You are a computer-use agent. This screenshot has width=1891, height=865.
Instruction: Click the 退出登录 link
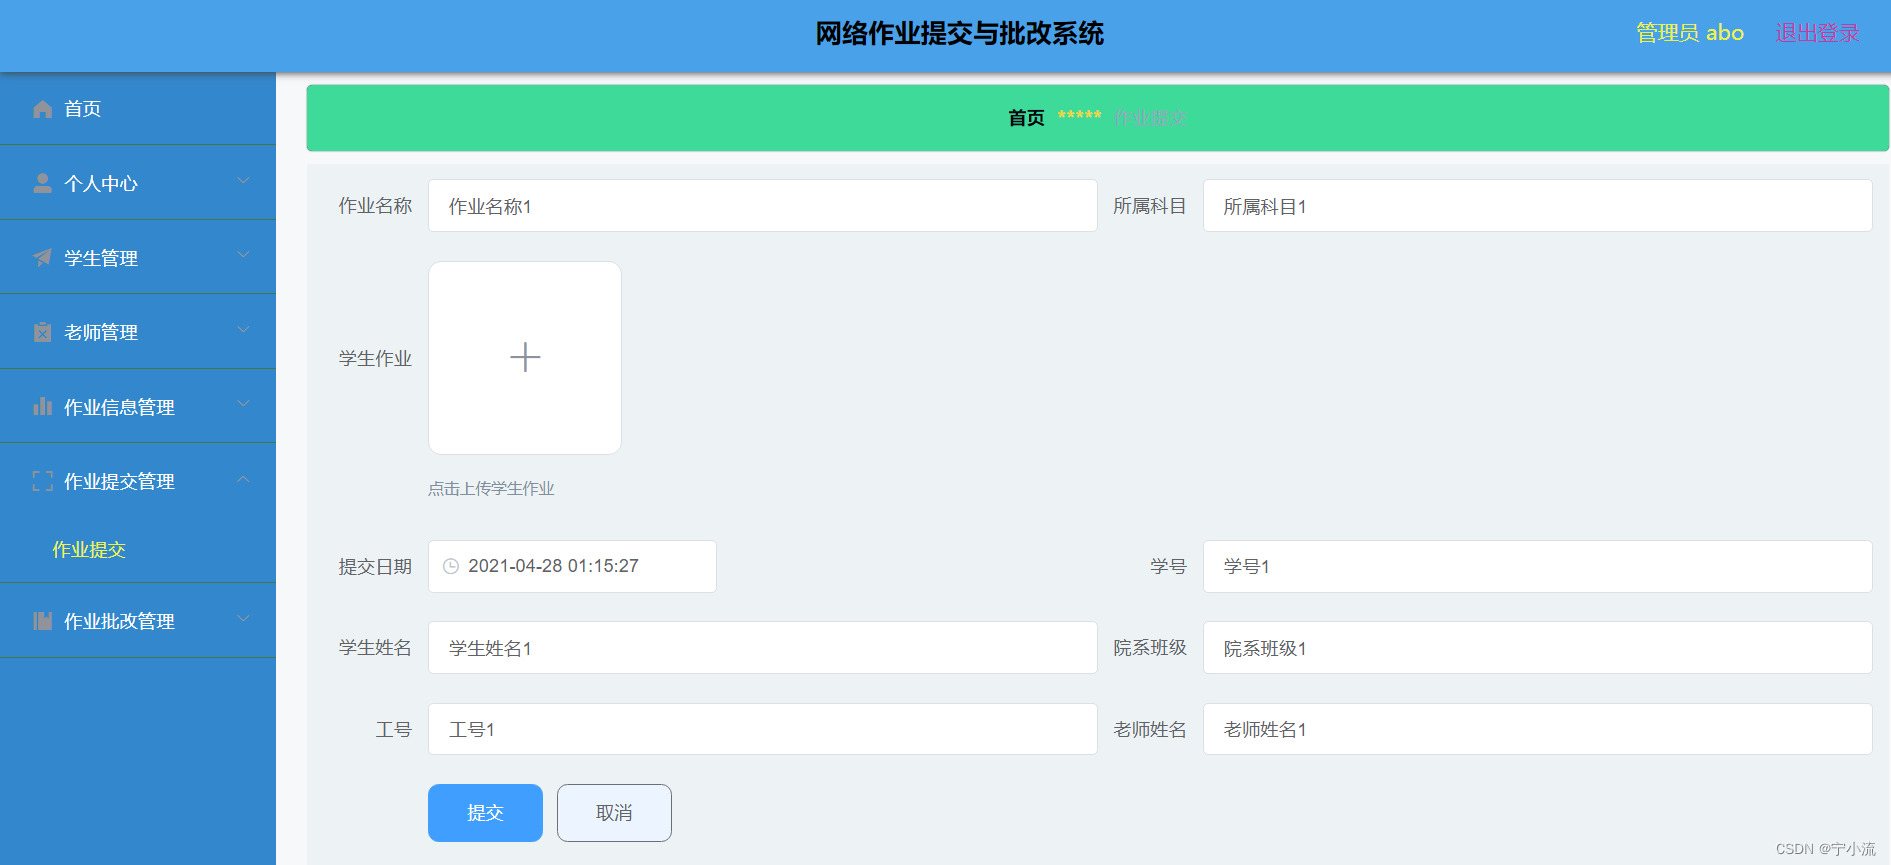point(1818,33)
